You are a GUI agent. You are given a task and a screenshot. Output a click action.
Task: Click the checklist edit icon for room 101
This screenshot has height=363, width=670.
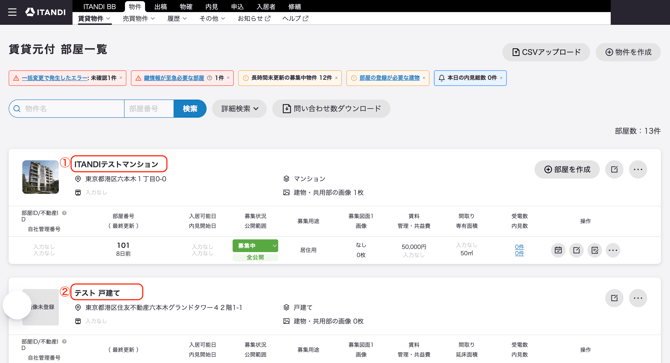tap(594, 250)
